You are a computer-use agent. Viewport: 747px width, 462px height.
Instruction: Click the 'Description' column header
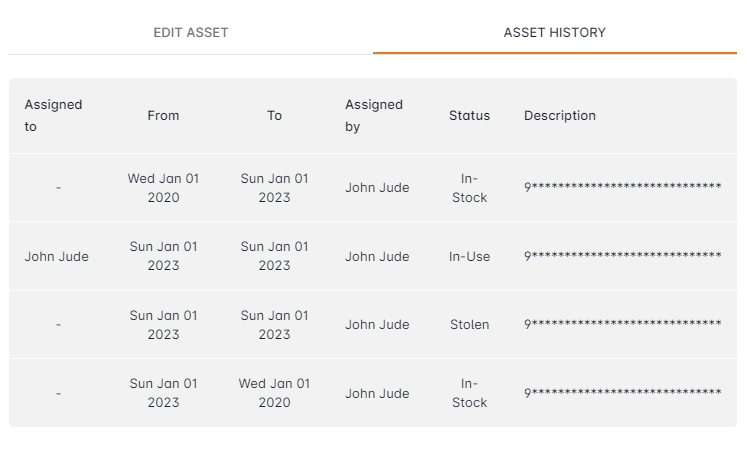[x=559, y=115]
